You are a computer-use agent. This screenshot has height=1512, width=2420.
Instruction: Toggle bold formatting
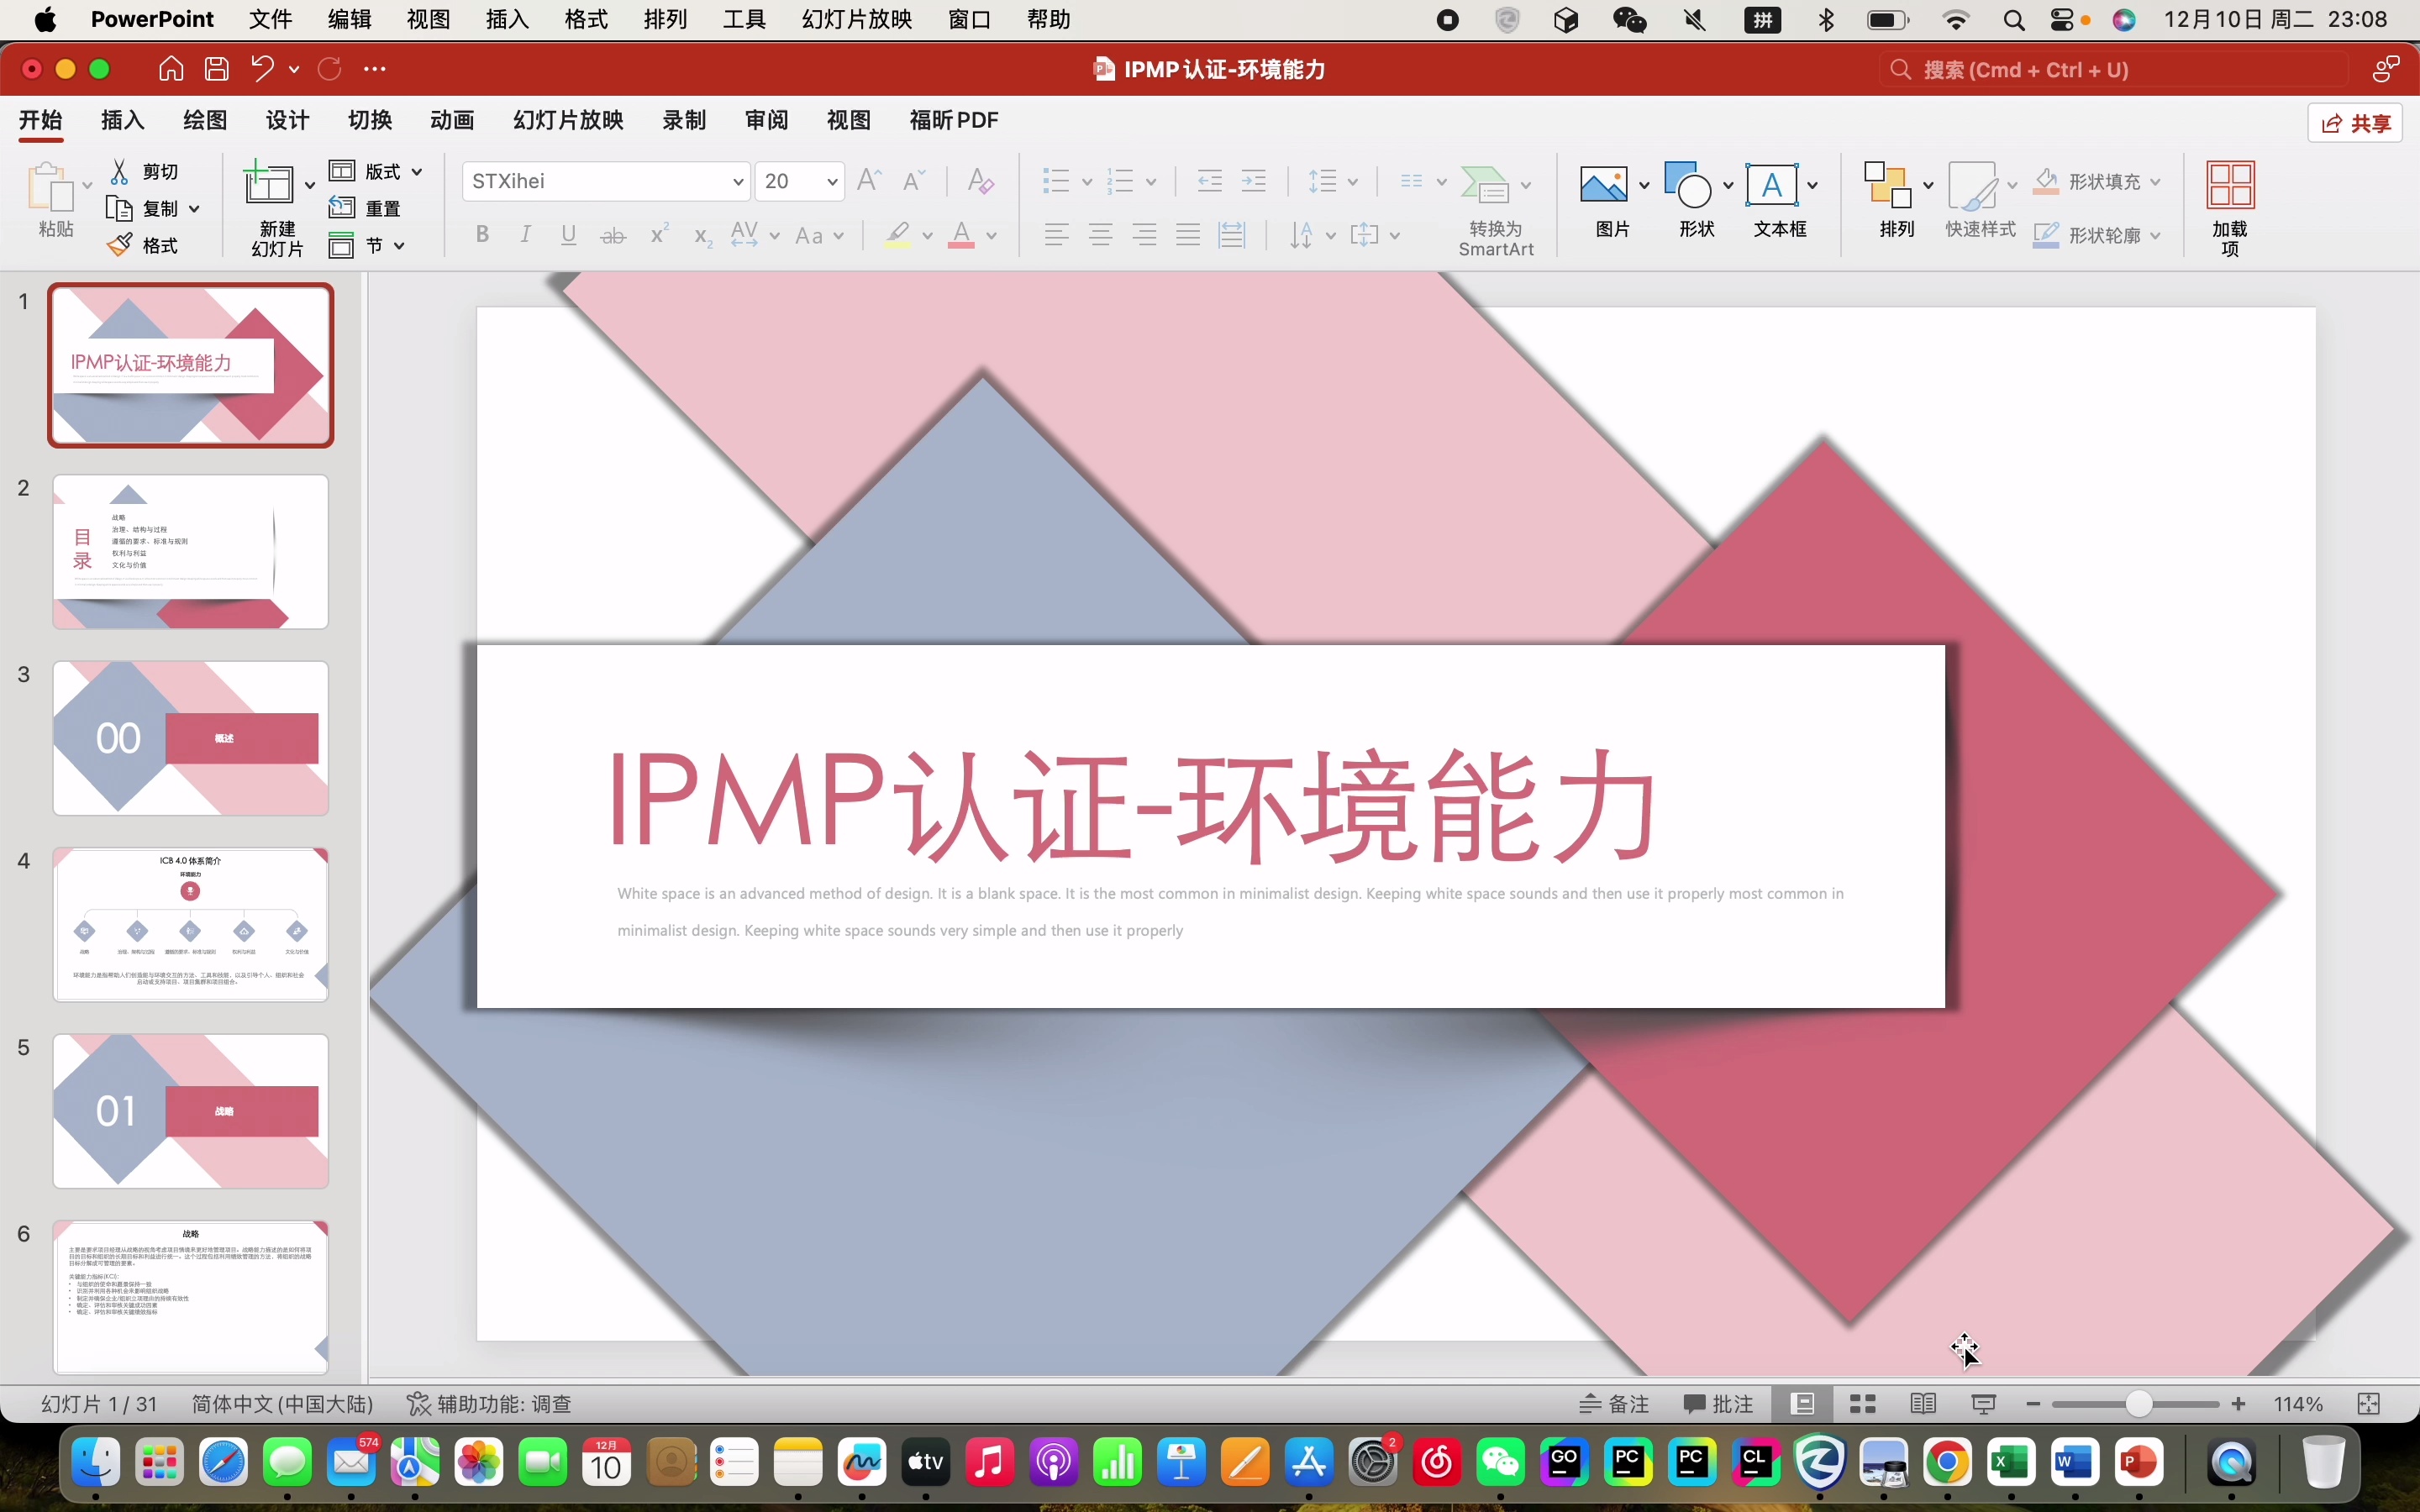[482, 234]
